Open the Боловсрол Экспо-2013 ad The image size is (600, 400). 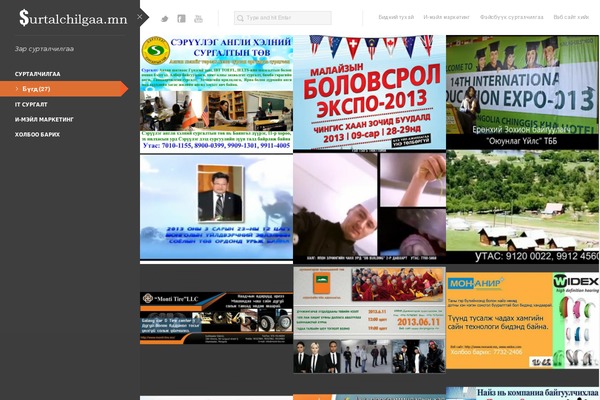(x=369, y=93)
